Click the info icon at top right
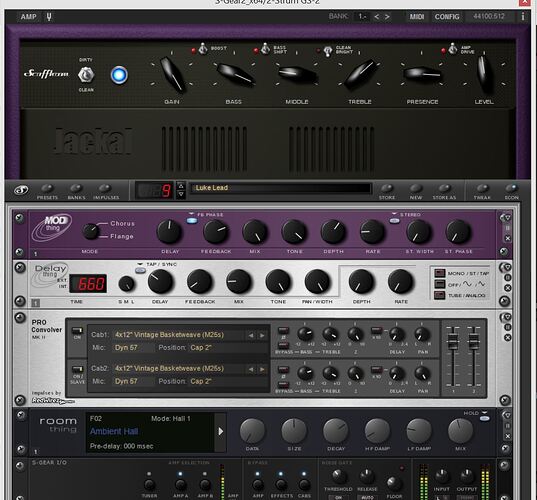Screen dimensions: 537x500 (x=523, y=16)
